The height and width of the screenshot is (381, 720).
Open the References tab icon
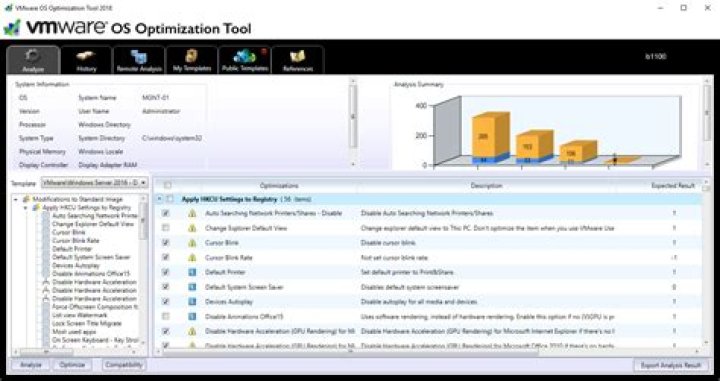click(298, 56)
